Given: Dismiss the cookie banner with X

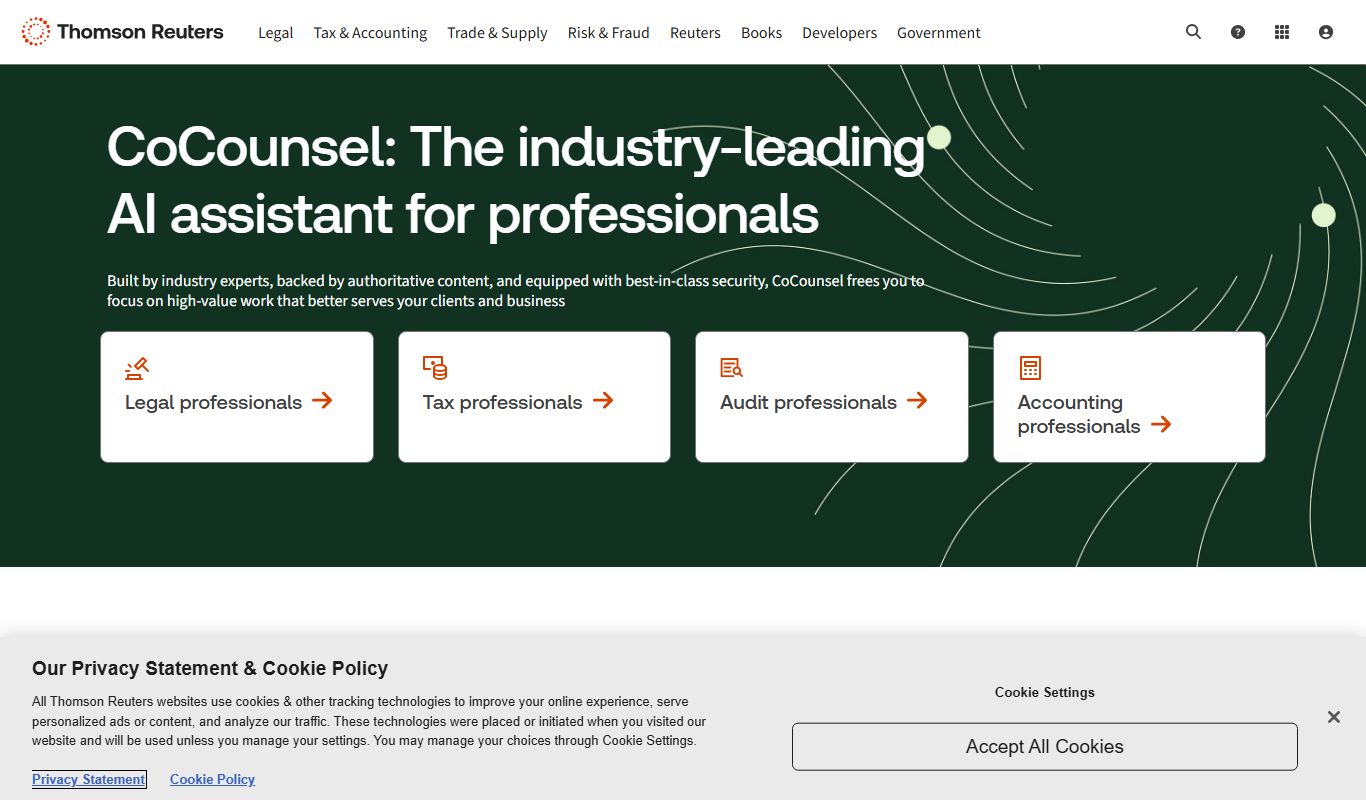Looking at the screenshot, I should (x=1333, y=717).
